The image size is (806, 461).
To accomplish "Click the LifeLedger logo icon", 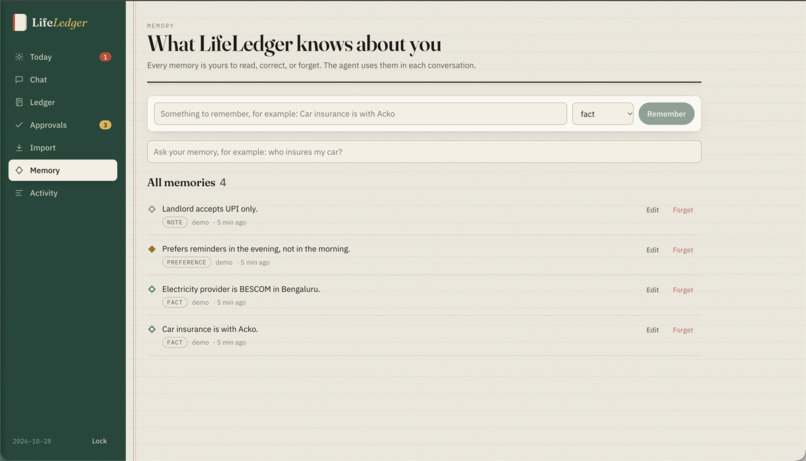I will click(20, 22).
